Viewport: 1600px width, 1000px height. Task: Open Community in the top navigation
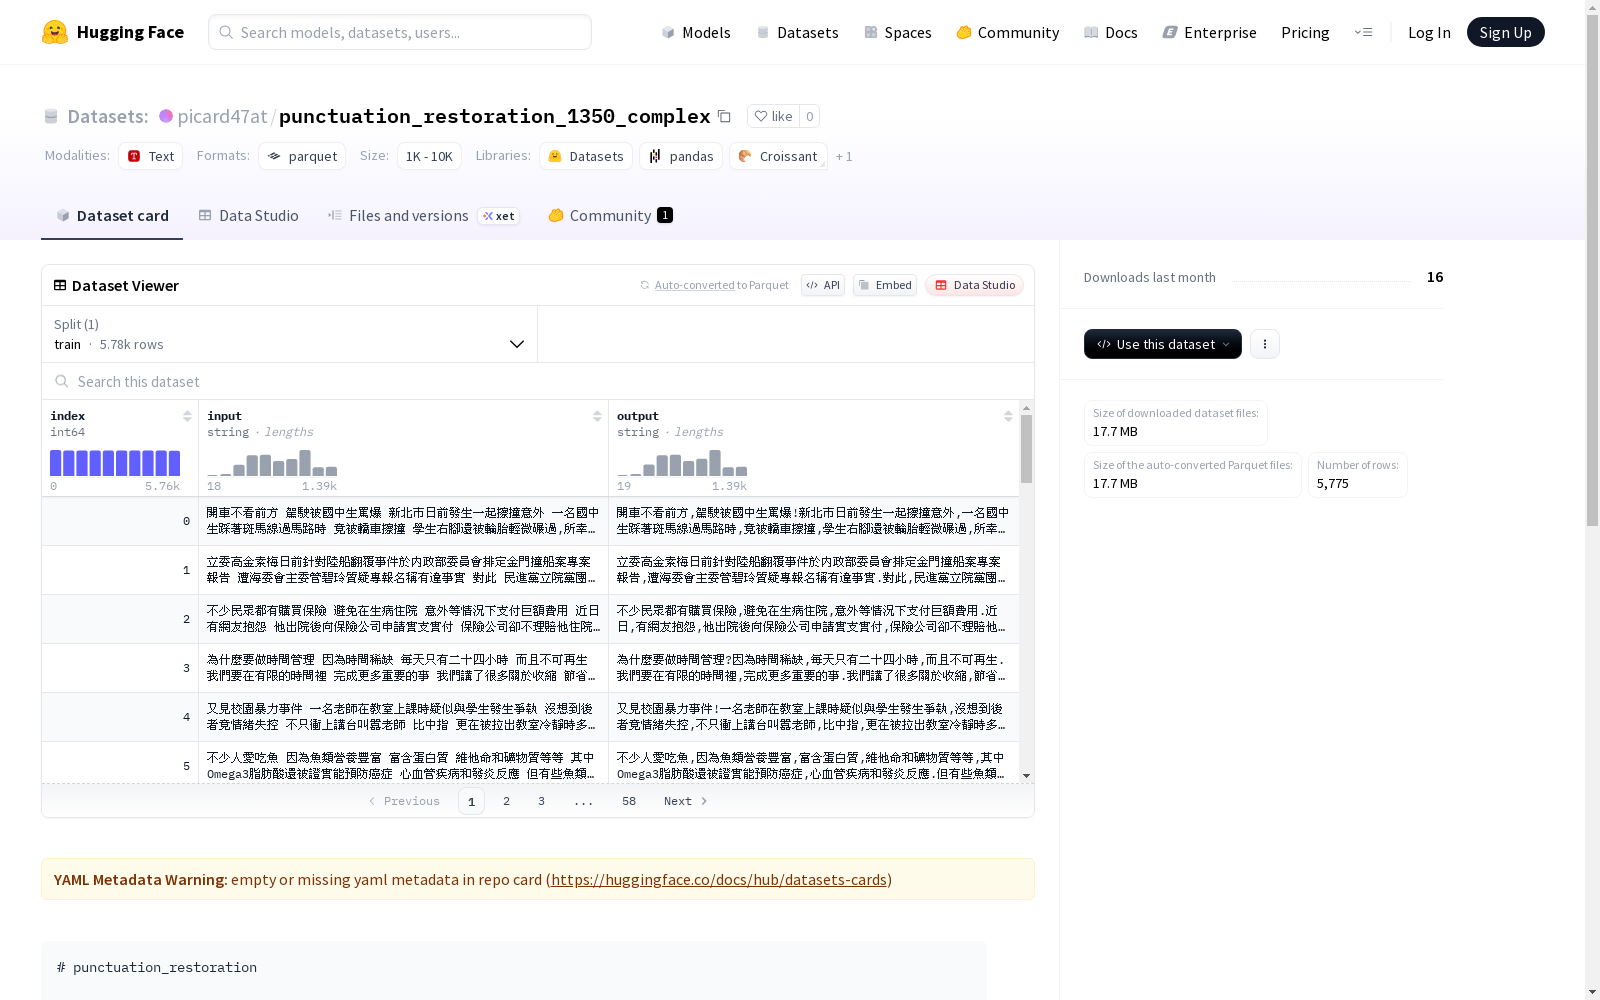click(1008, 32)
